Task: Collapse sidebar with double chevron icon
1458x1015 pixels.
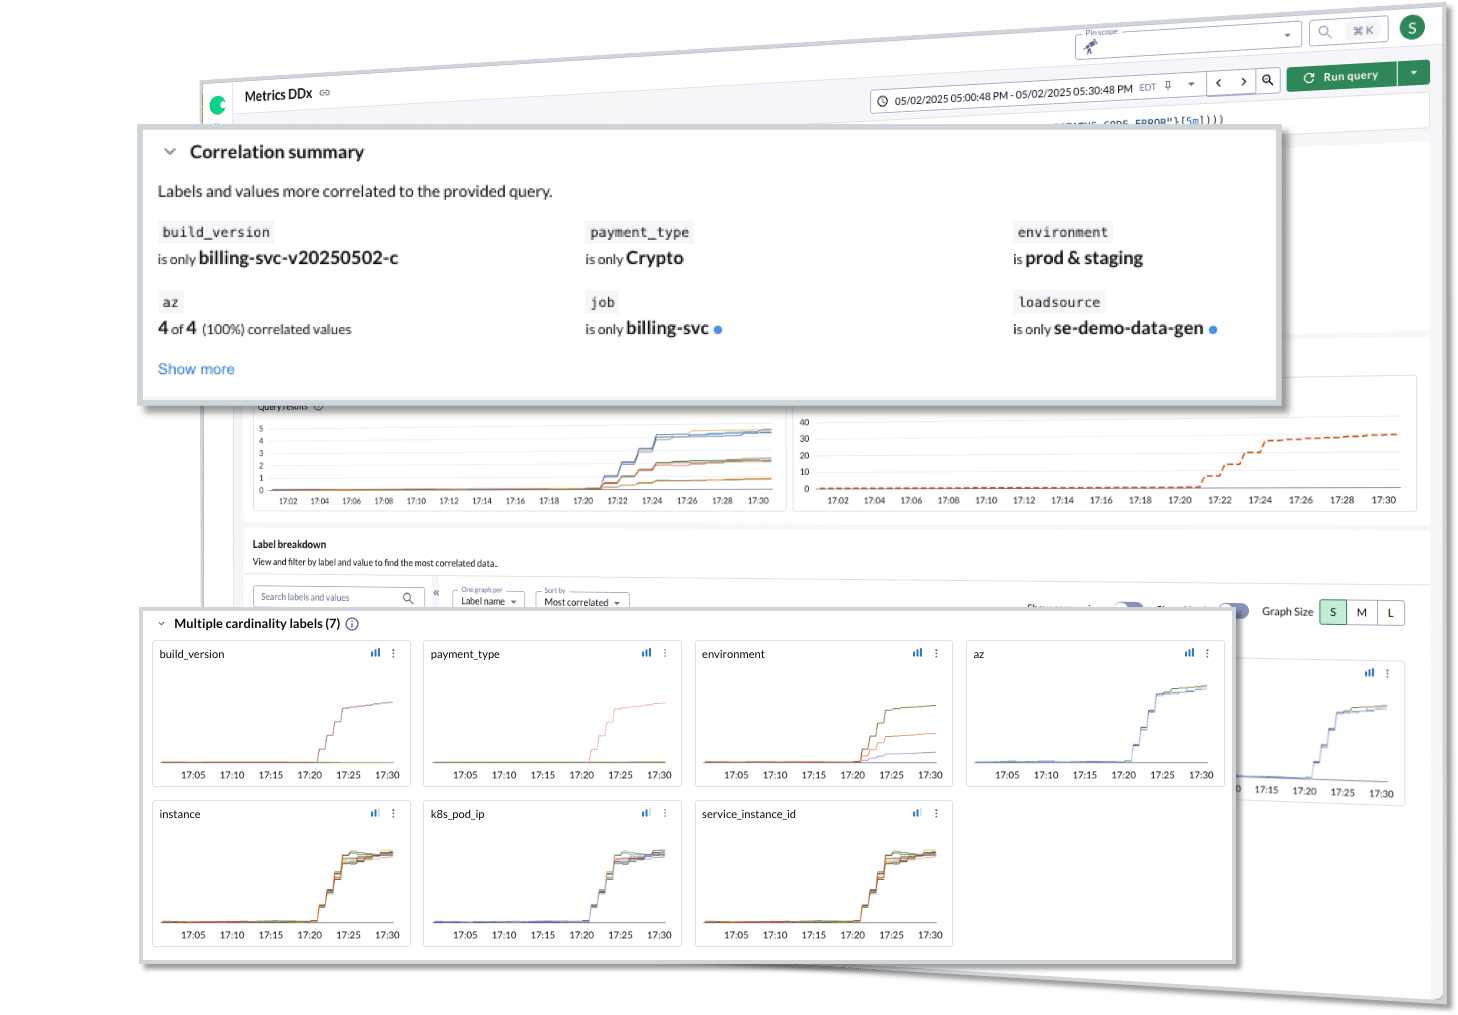Action: pos(436,592)
